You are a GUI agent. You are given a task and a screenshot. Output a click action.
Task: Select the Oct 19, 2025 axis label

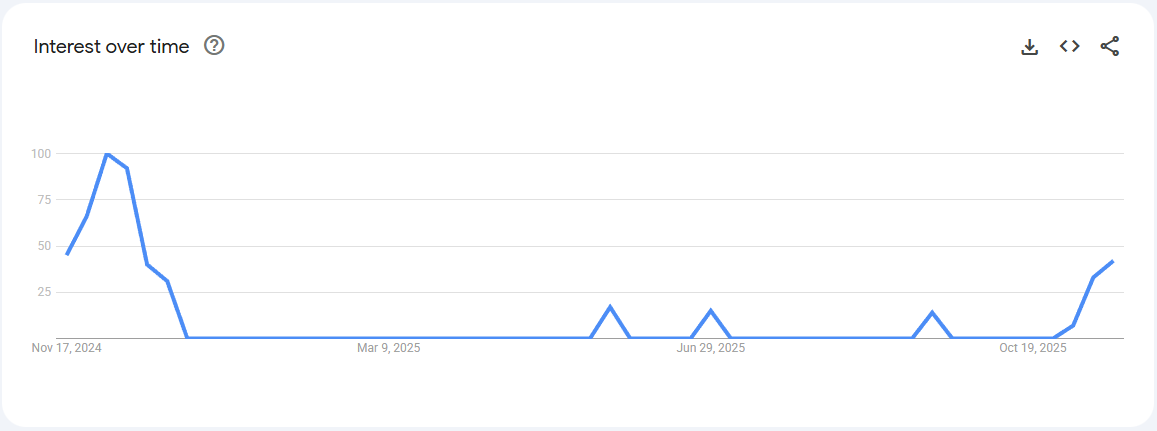pyautogui.click(x=1033, y=348)
